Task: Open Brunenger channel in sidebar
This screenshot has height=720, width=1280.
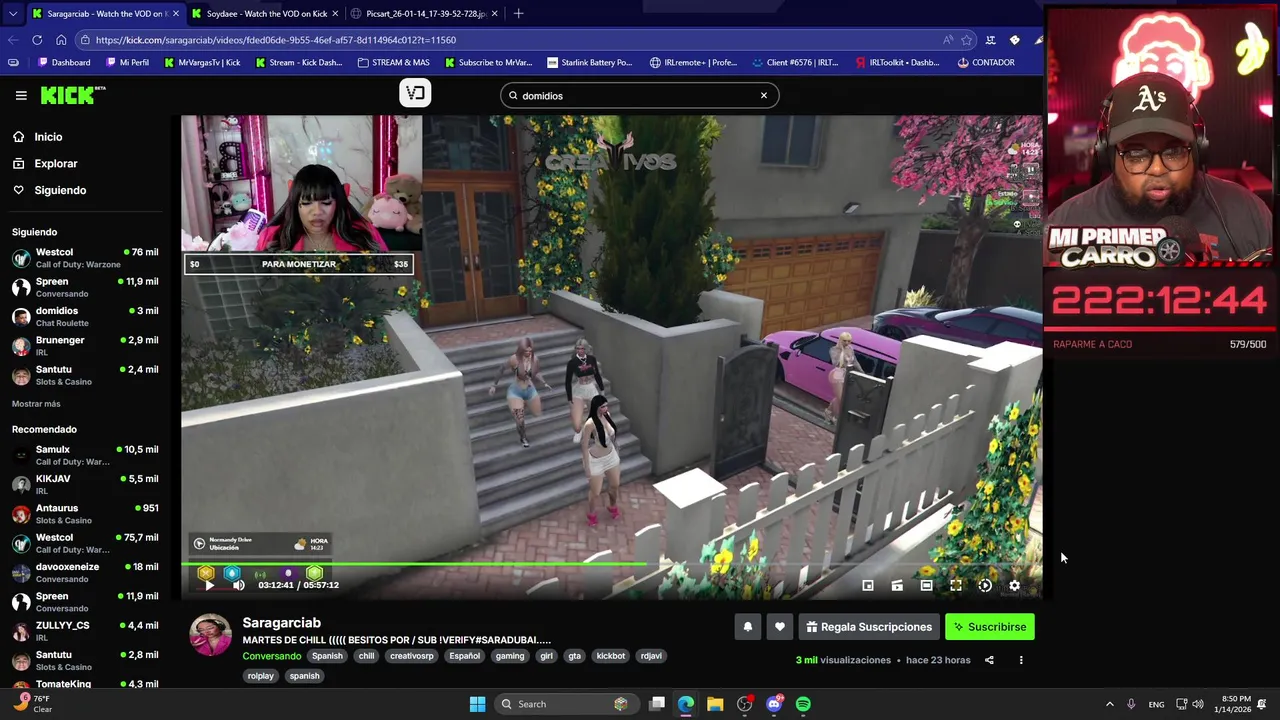Action: pos(84,345)
